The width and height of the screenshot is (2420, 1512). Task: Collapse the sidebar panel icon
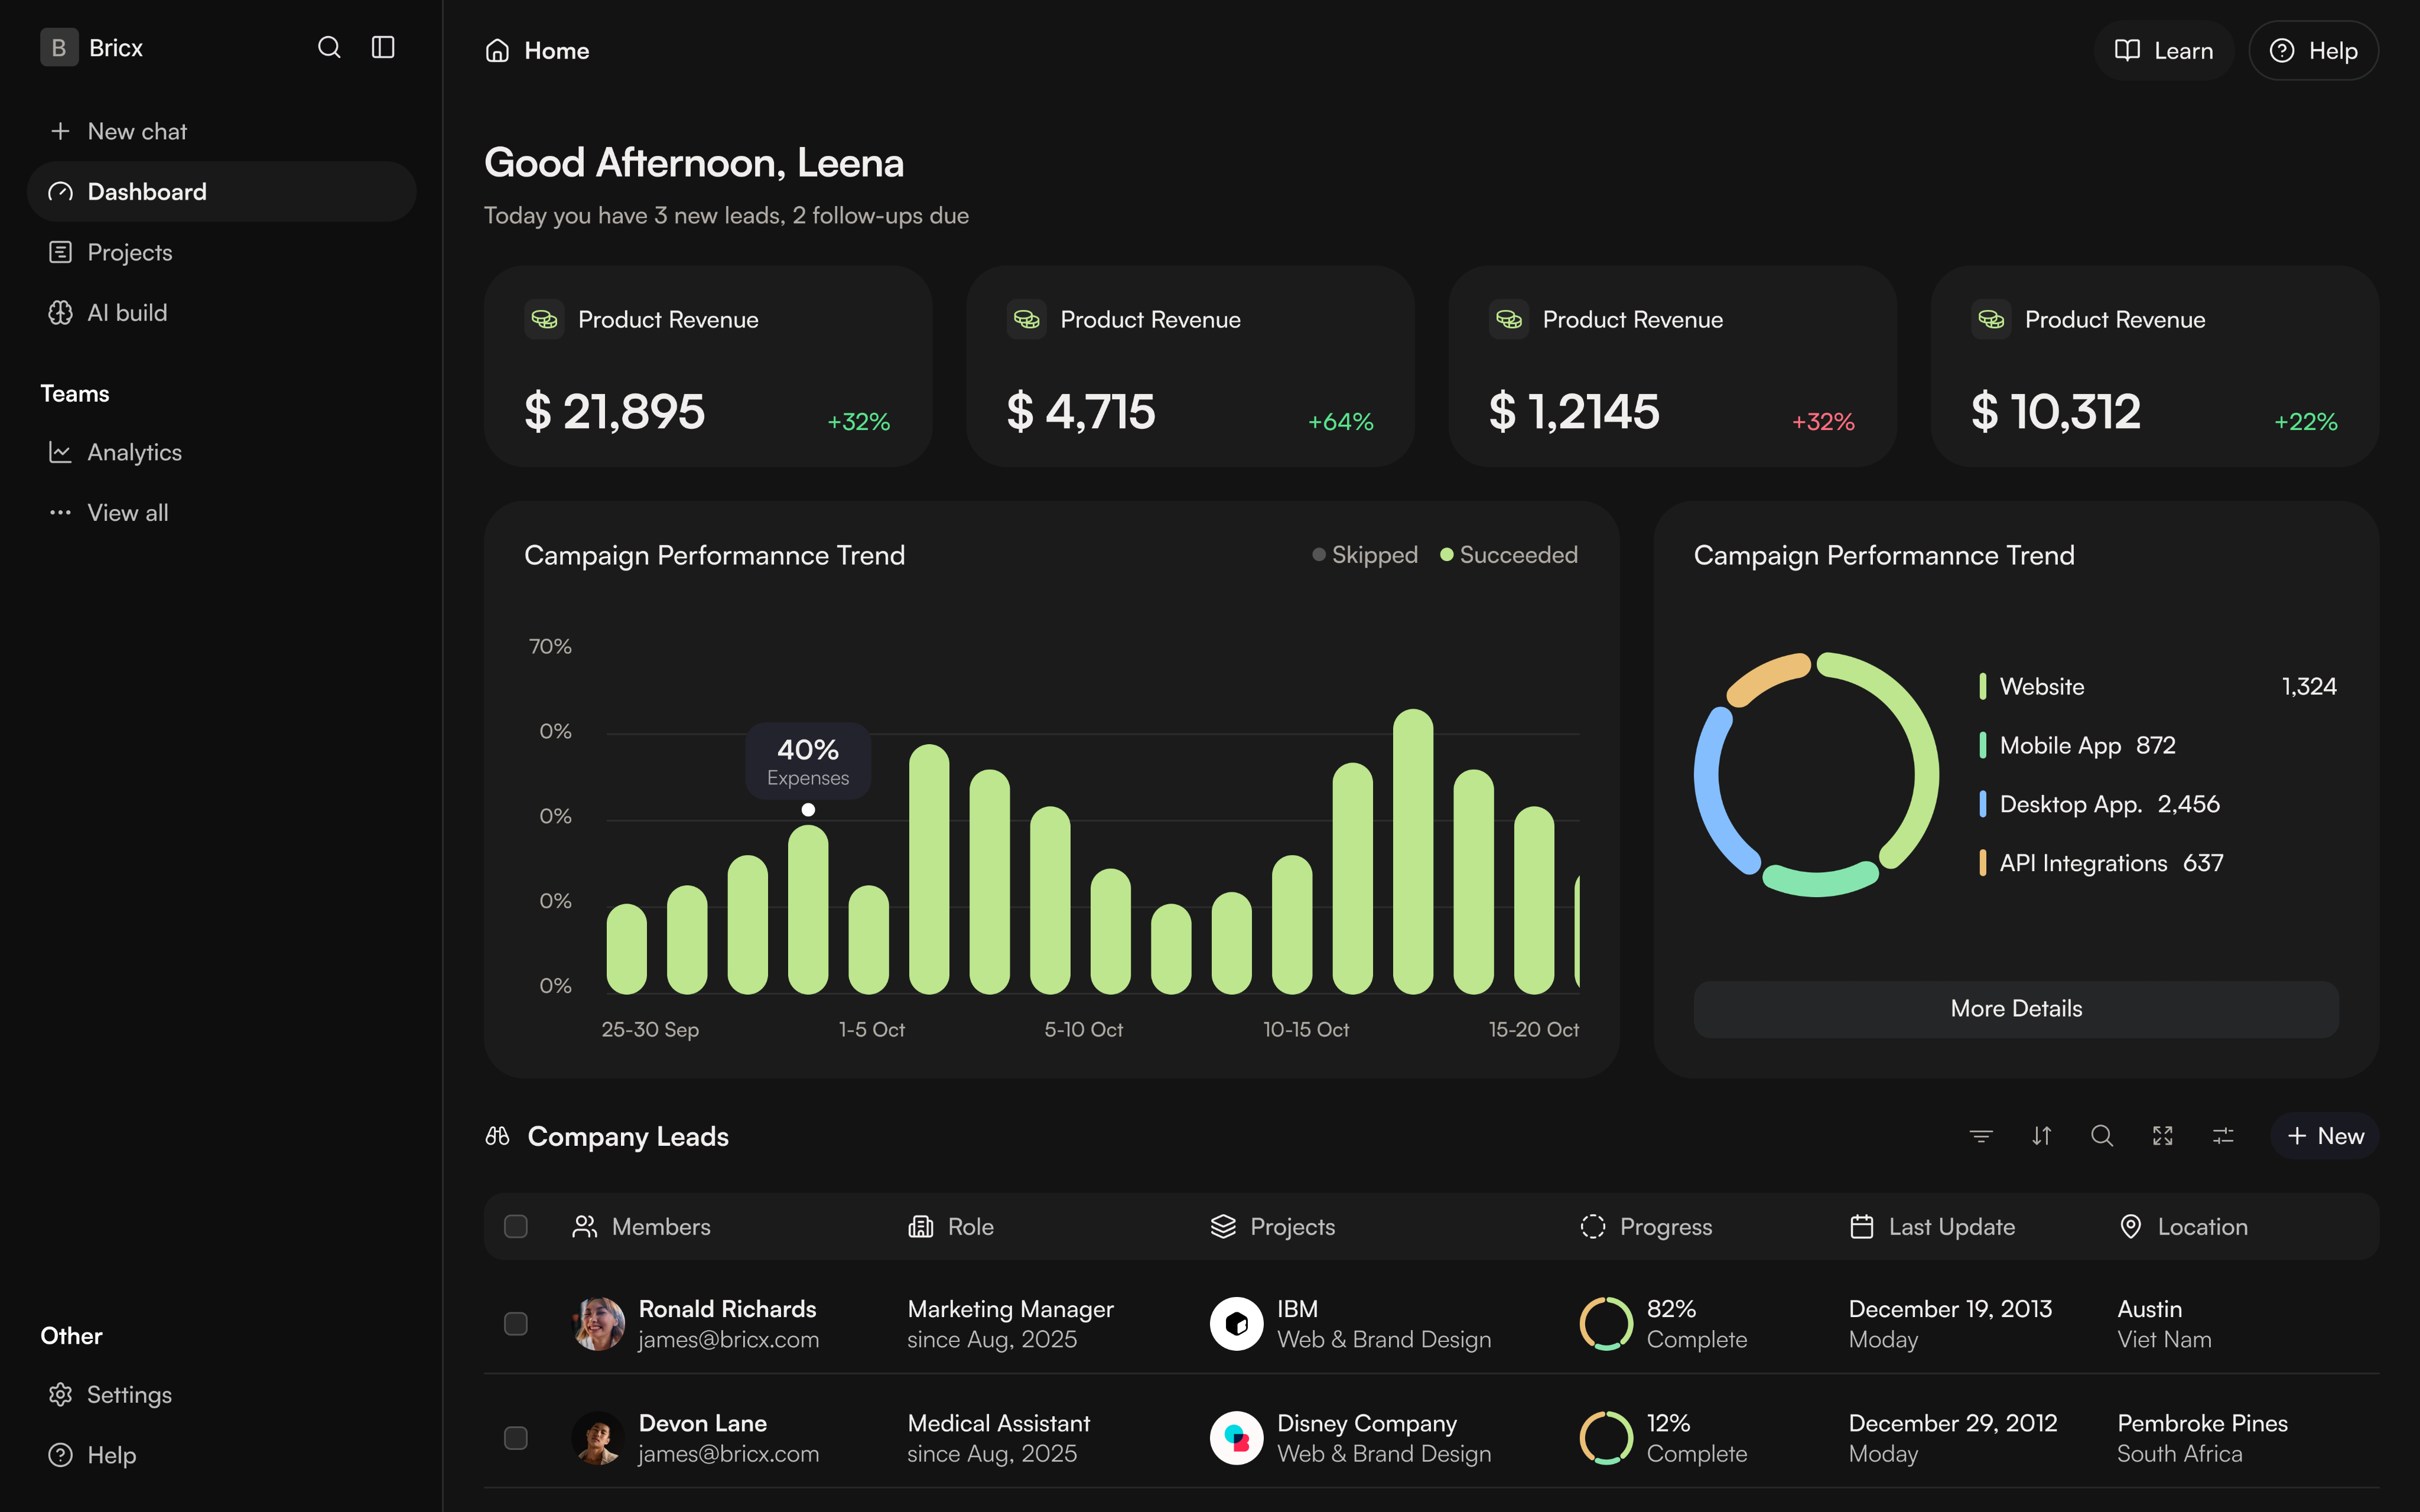coord(383,48)
